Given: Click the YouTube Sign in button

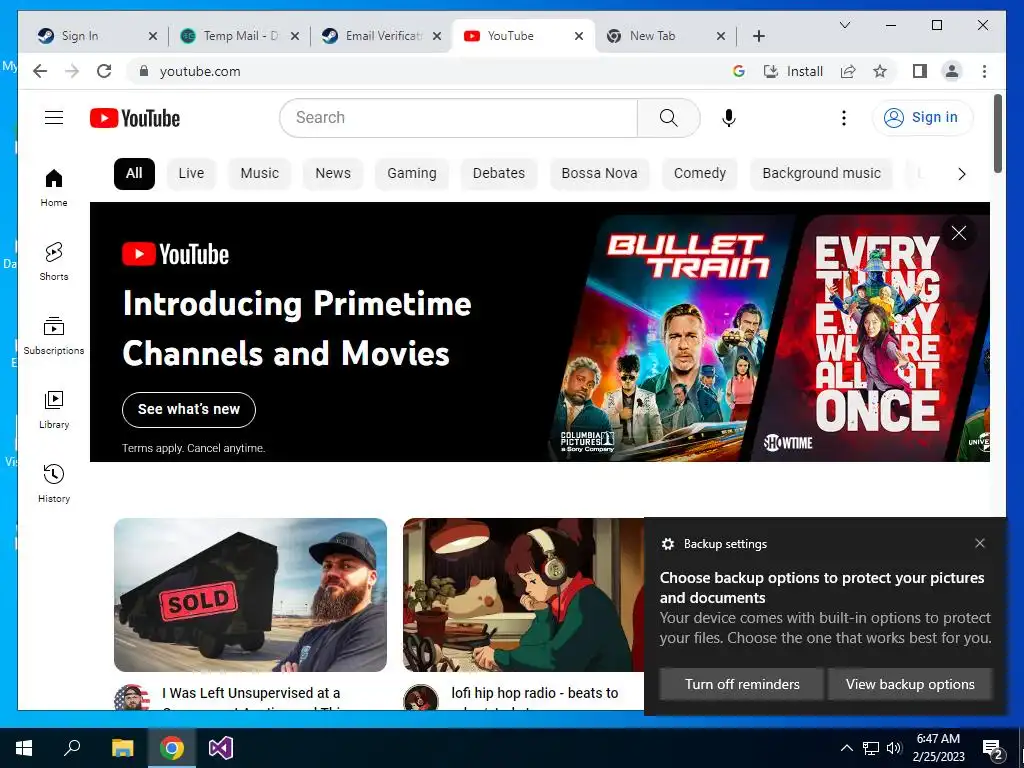Looking at the screenshot, I should coord(922,118).
